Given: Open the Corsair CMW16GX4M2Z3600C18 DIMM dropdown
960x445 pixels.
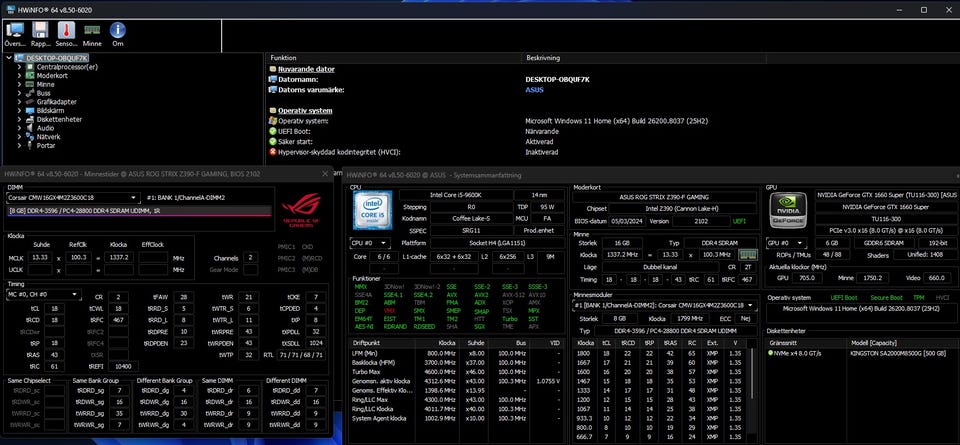Looking at the screenshot, I should [73, 198].
